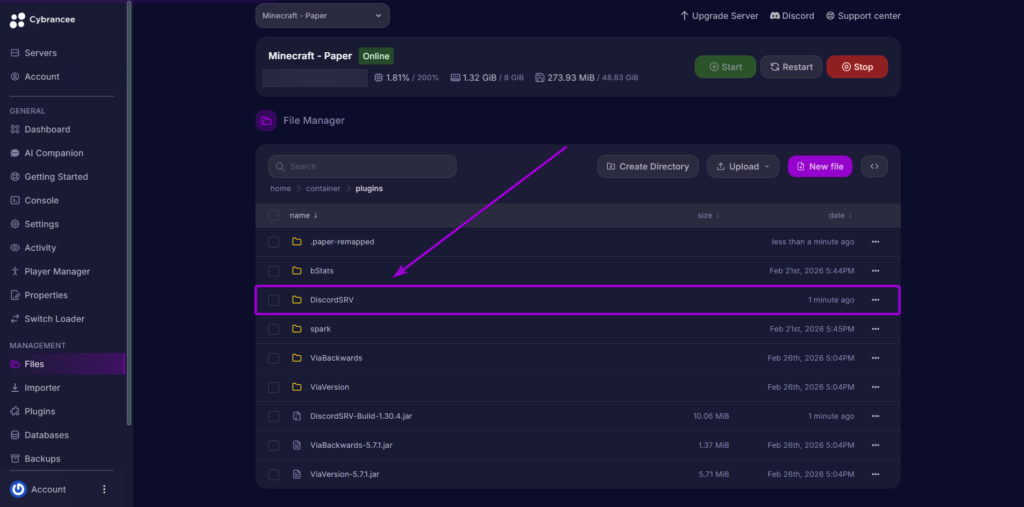Click the Databases icon in sidebar

pyautogui.click(x=15, y=435)
